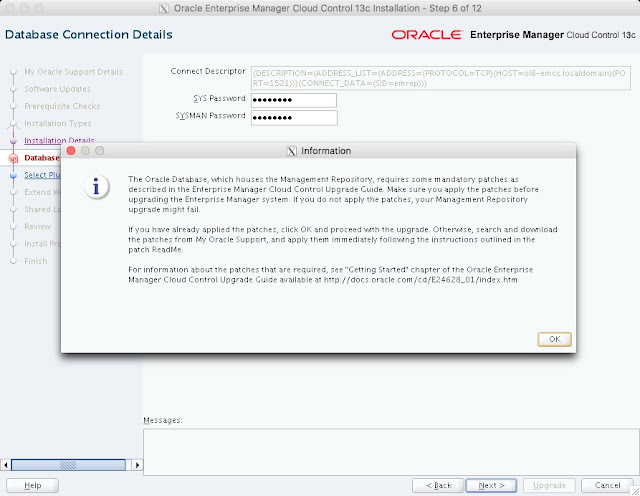The width and height of the screenshot is (640, 496).
Task: Click the 'Database Connection Details' heading
Action: (x=89, y=35)
